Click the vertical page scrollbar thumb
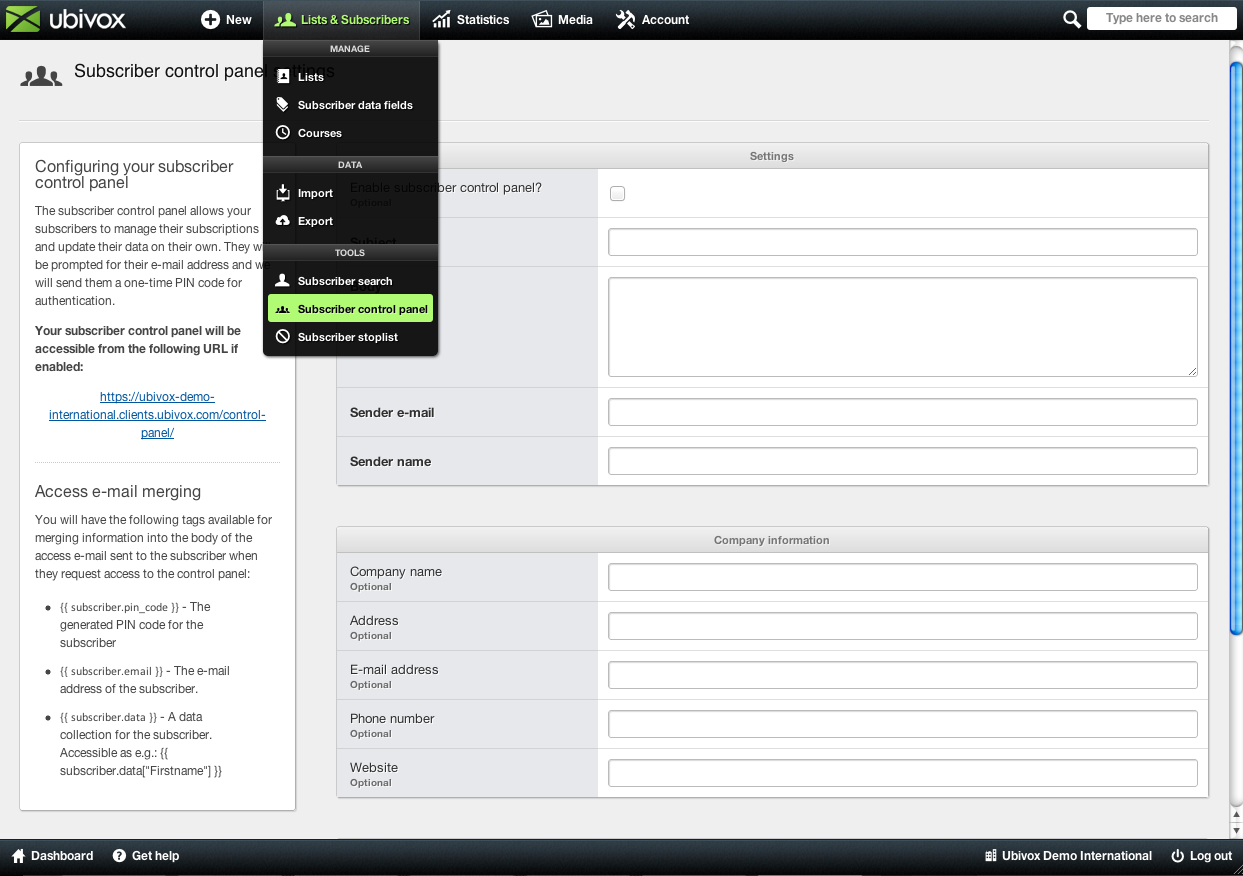The width and height of the screenshot is (1243, 876). click(x=1236, y=348)
